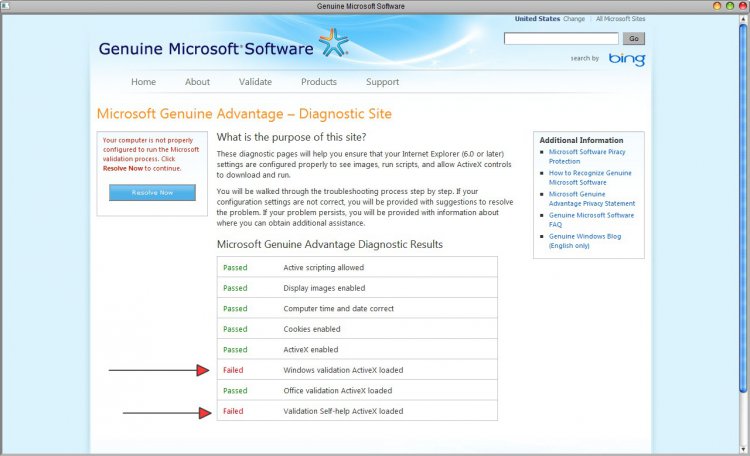Click the 'United States' region label

[537, 19]
